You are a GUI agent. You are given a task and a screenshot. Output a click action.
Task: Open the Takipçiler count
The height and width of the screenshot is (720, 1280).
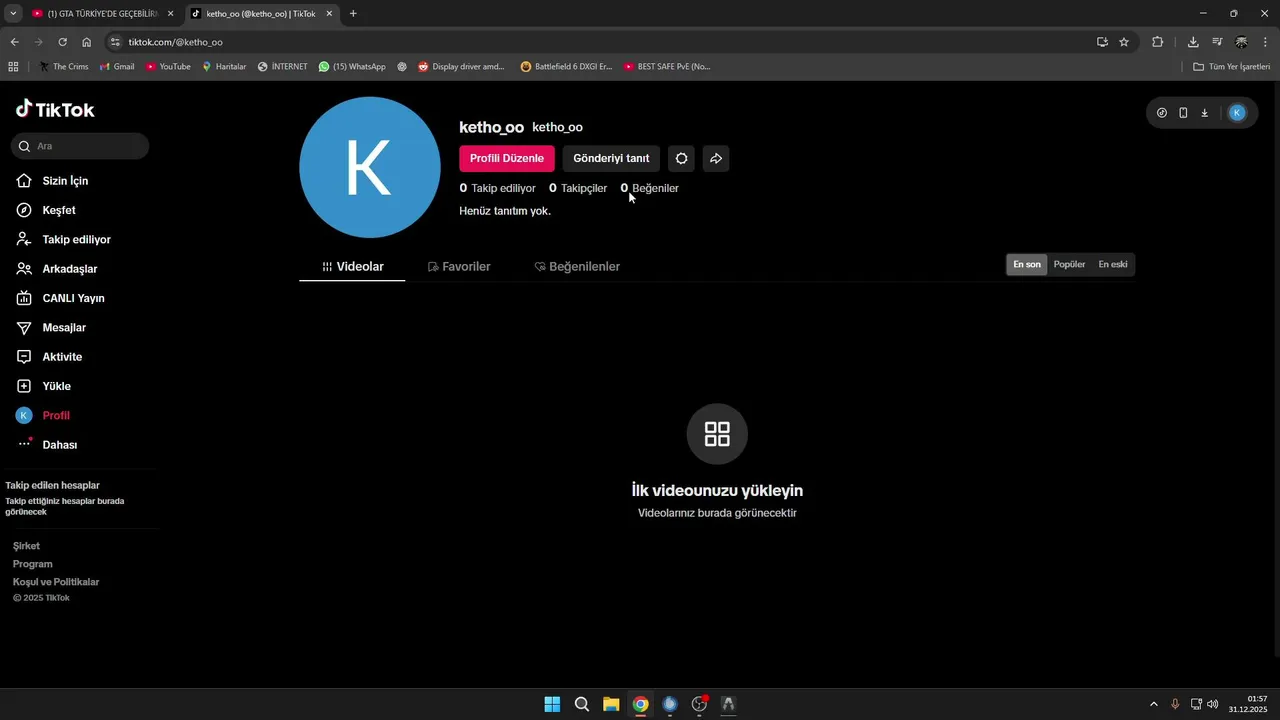tap(578, 188)
